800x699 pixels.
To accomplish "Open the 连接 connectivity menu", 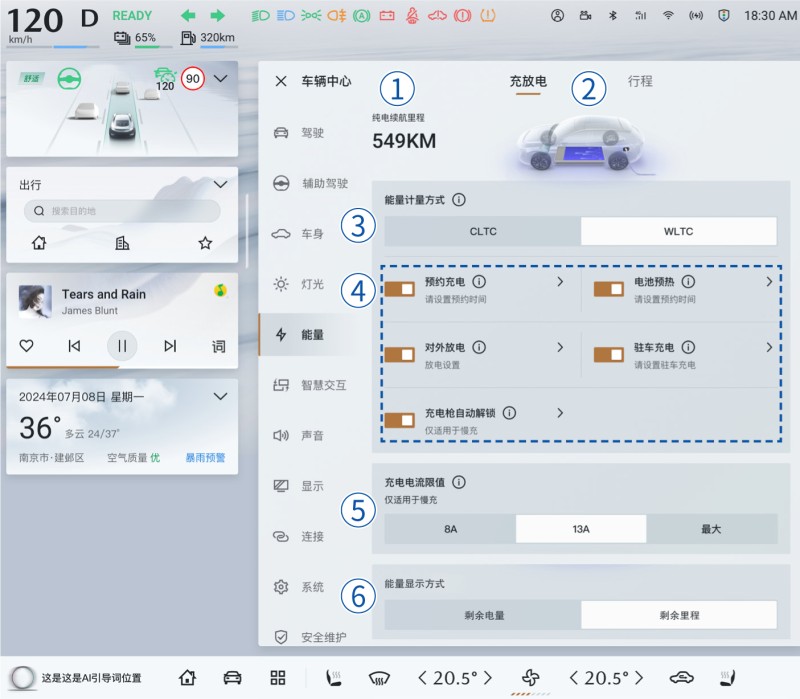I will click(298, 536).
